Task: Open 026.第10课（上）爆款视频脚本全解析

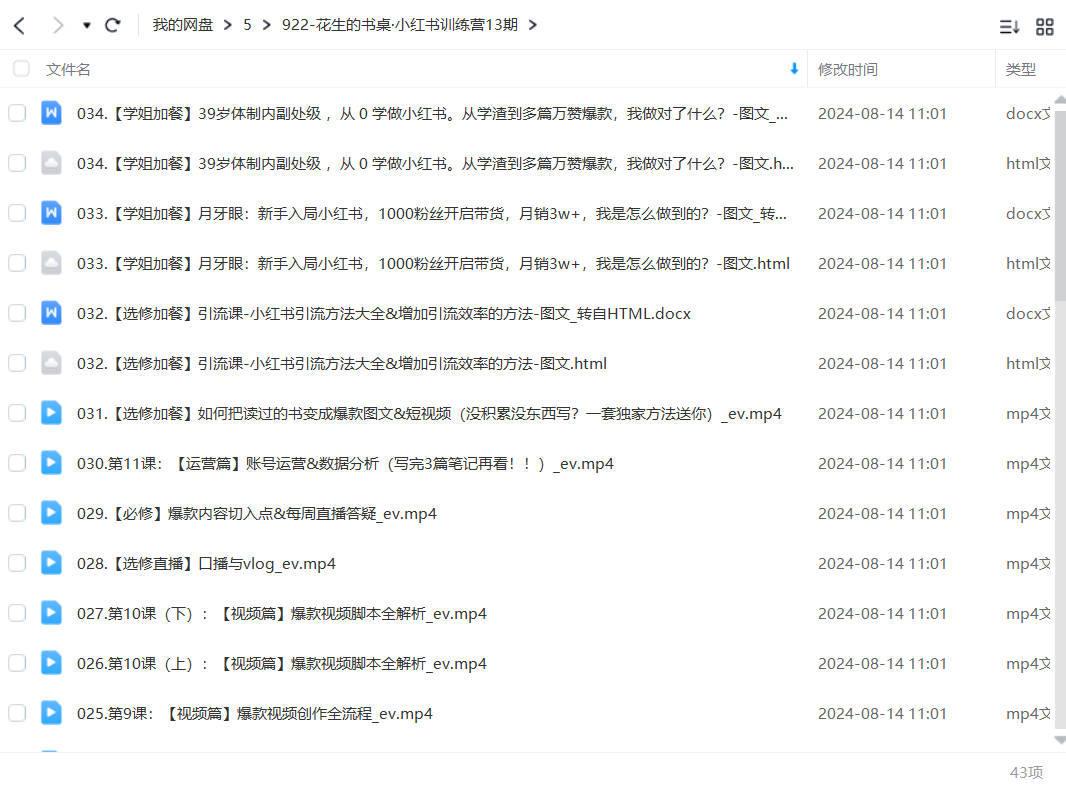Action: click(x=281, y=664)
